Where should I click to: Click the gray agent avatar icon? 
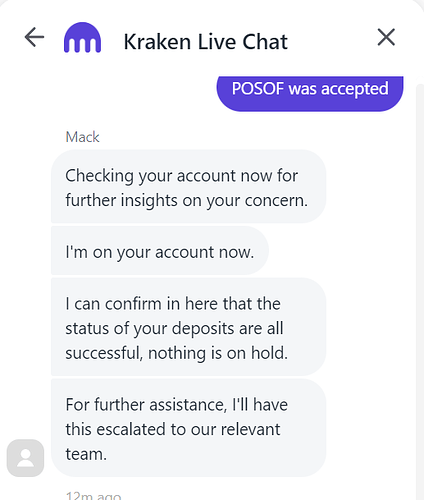coord(25,458)
